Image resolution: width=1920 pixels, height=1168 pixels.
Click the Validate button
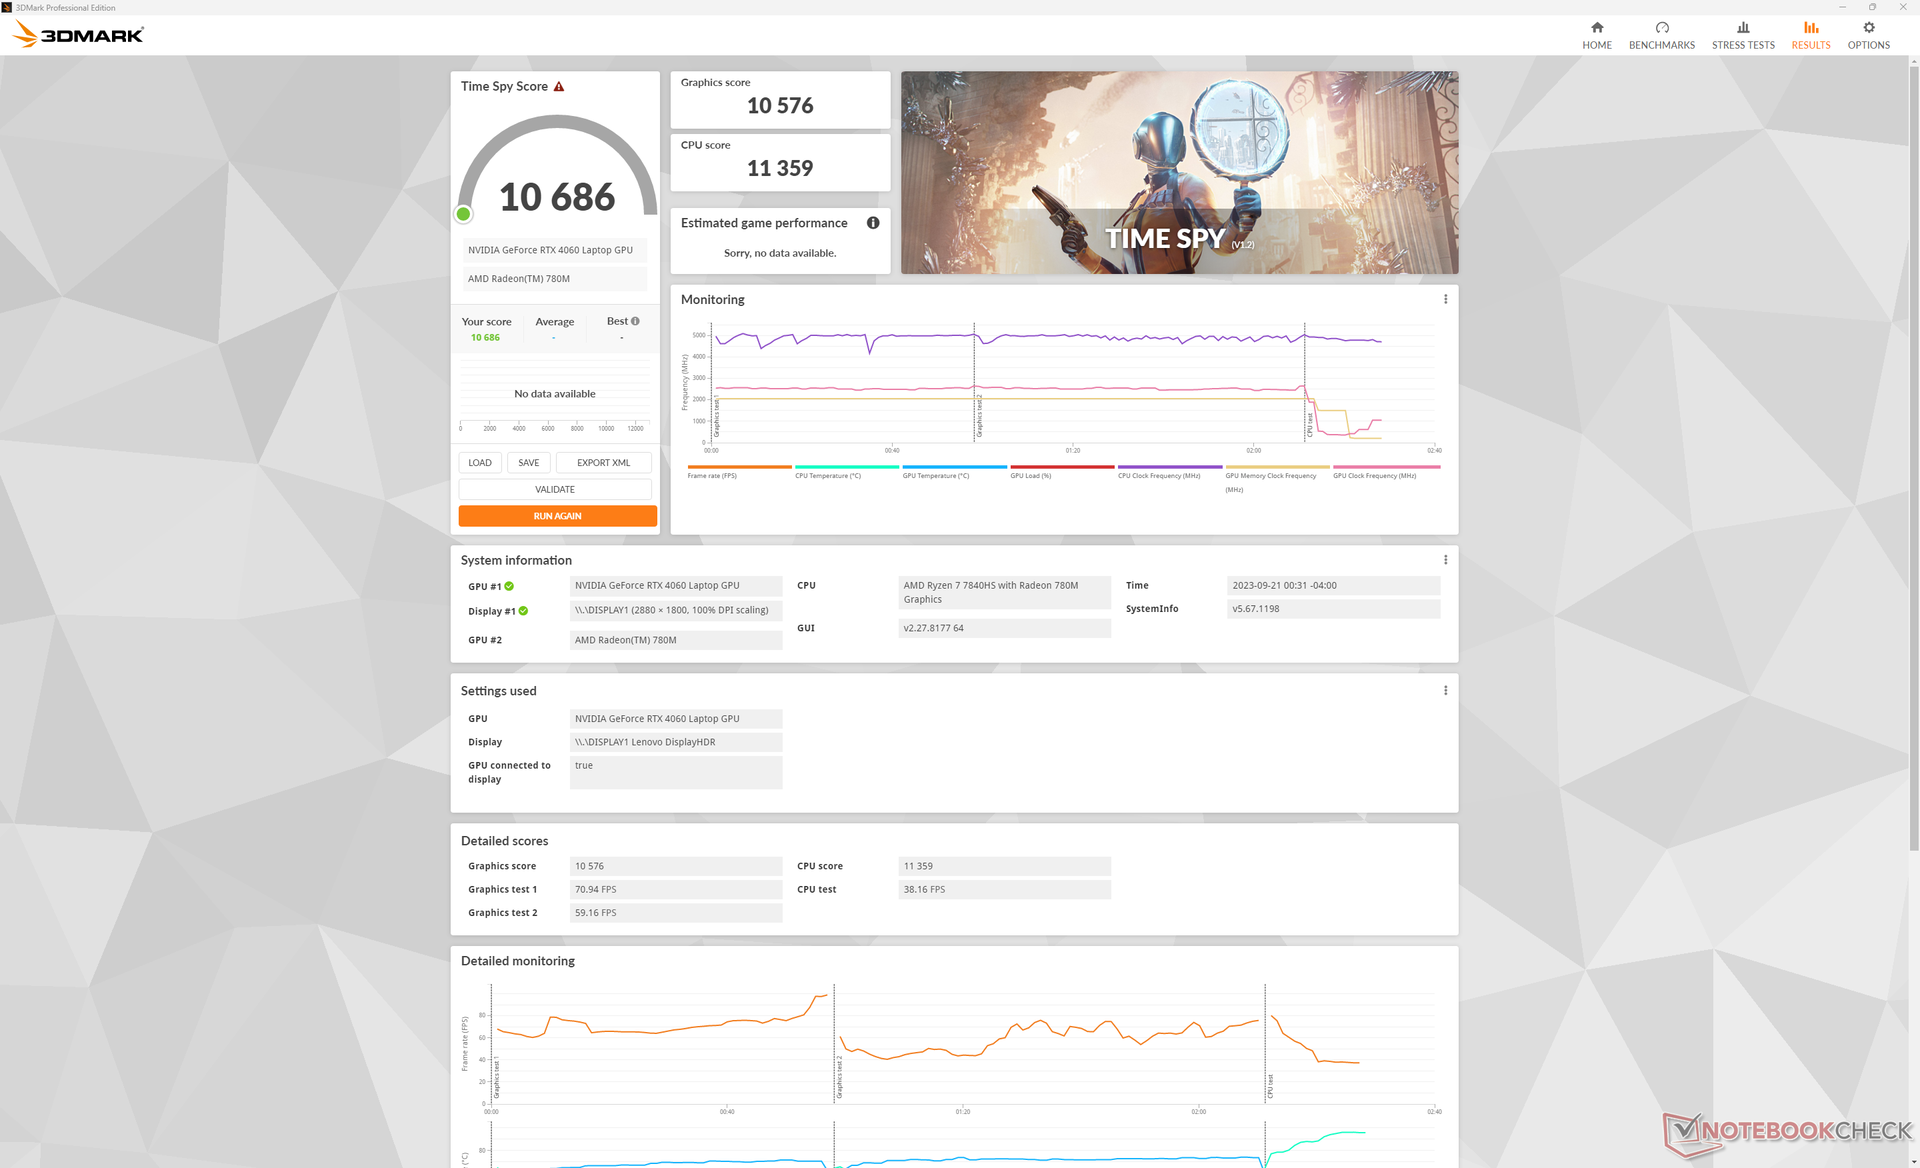tap(555, 489)
